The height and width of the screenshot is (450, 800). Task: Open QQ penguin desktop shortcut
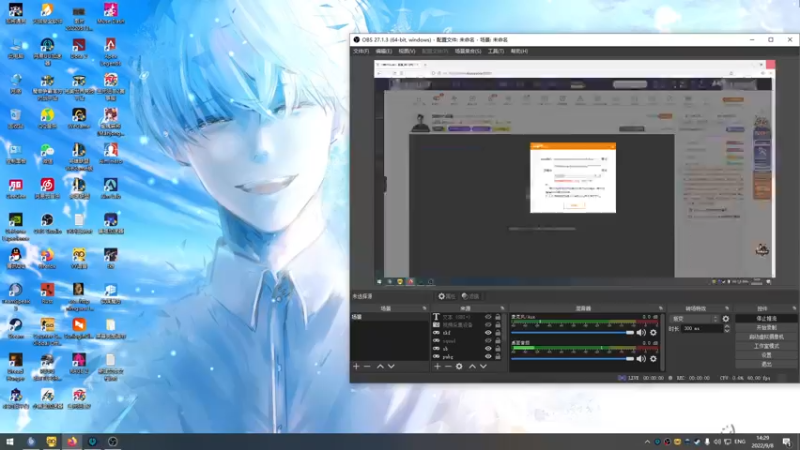(15, 259)
